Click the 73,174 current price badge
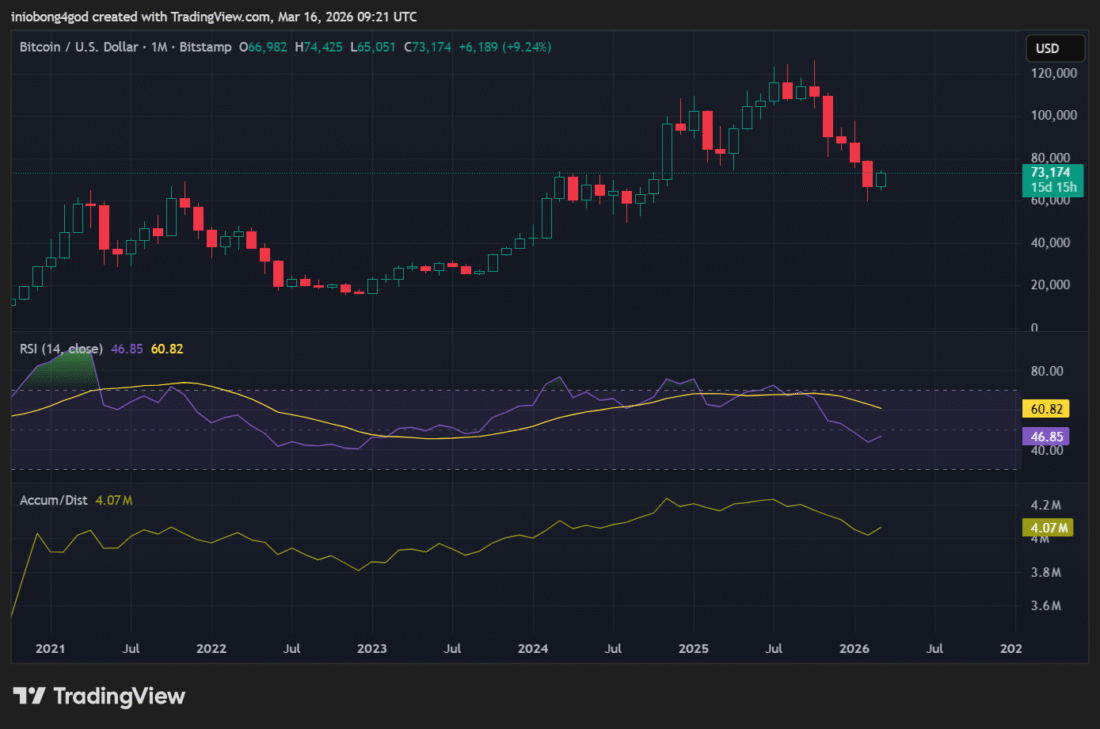This screenshot has height=729, width=1100. pyautogui.click(x=1050, y=172)
